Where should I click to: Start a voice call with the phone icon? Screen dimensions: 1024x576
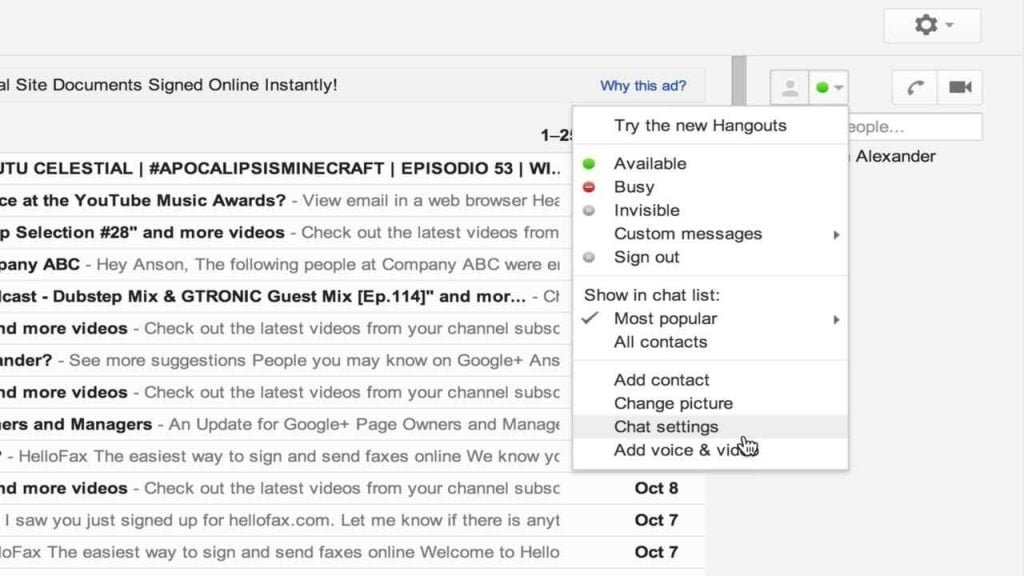[x=913, y=87]
